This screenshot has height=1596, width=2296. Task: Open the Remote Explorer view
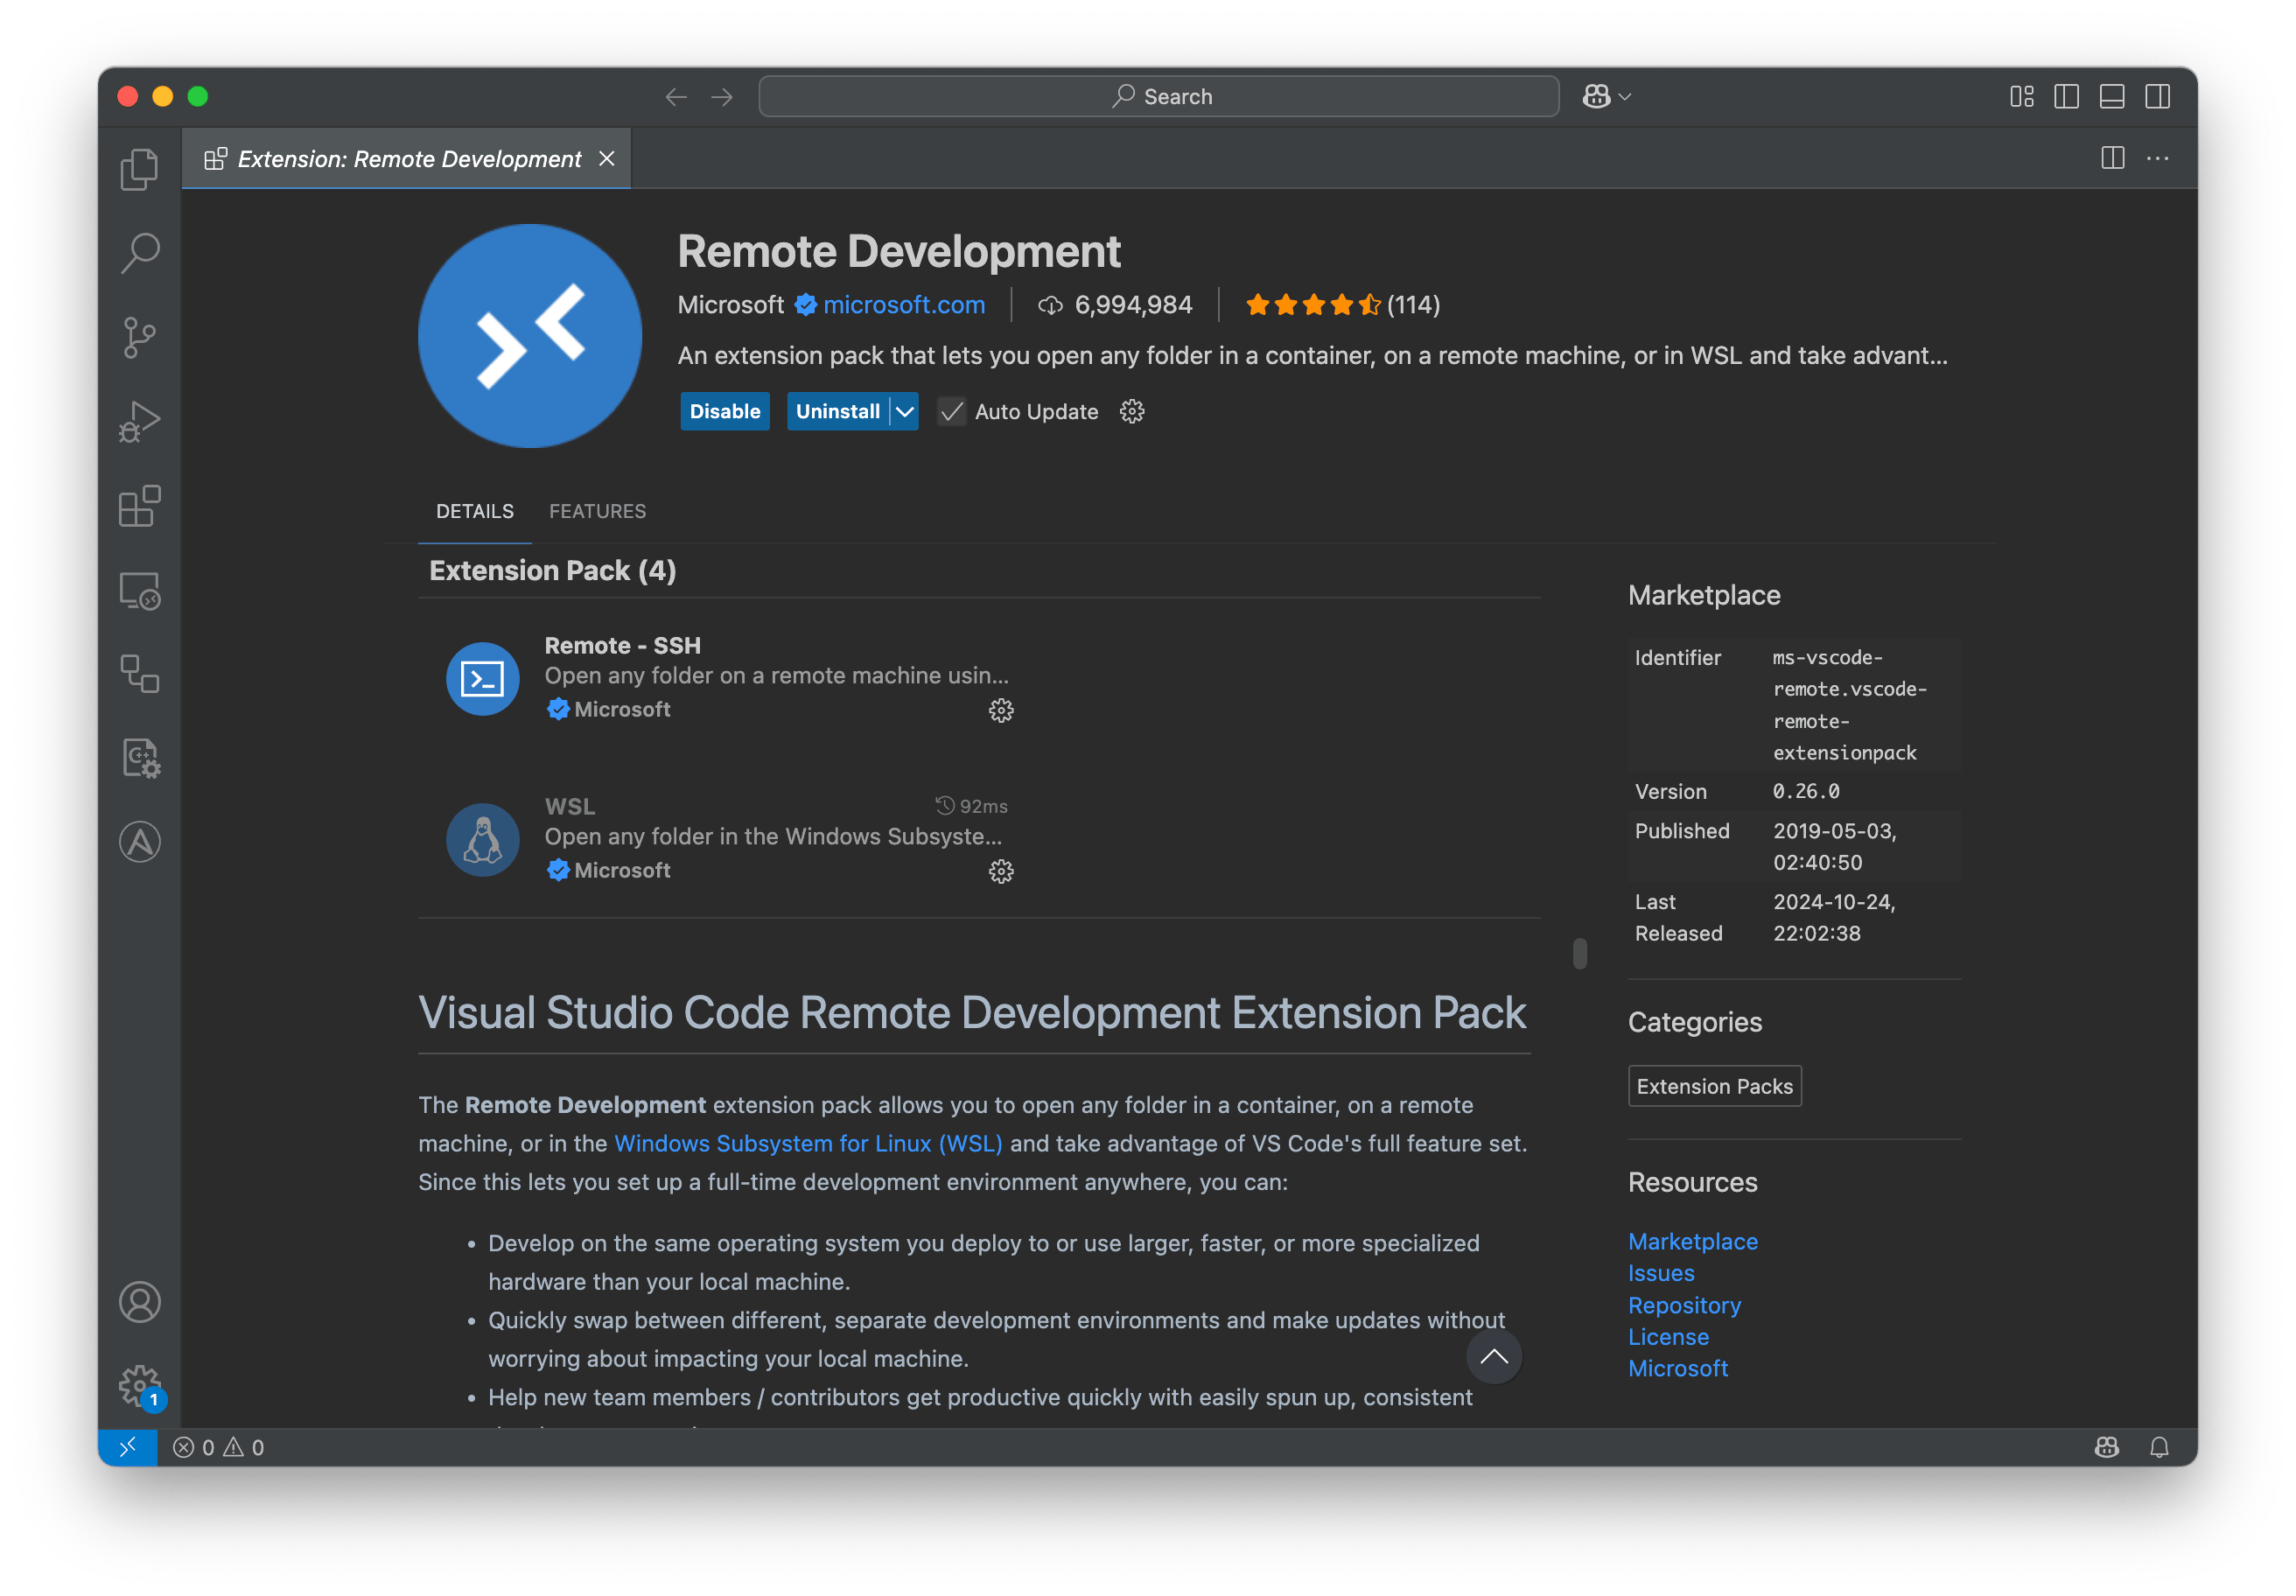139,590
